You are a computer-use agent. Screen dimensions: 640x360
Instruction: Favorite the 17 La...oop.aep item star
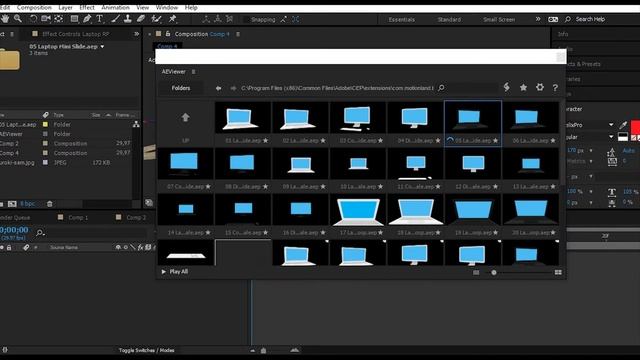(x=380, y=233)
